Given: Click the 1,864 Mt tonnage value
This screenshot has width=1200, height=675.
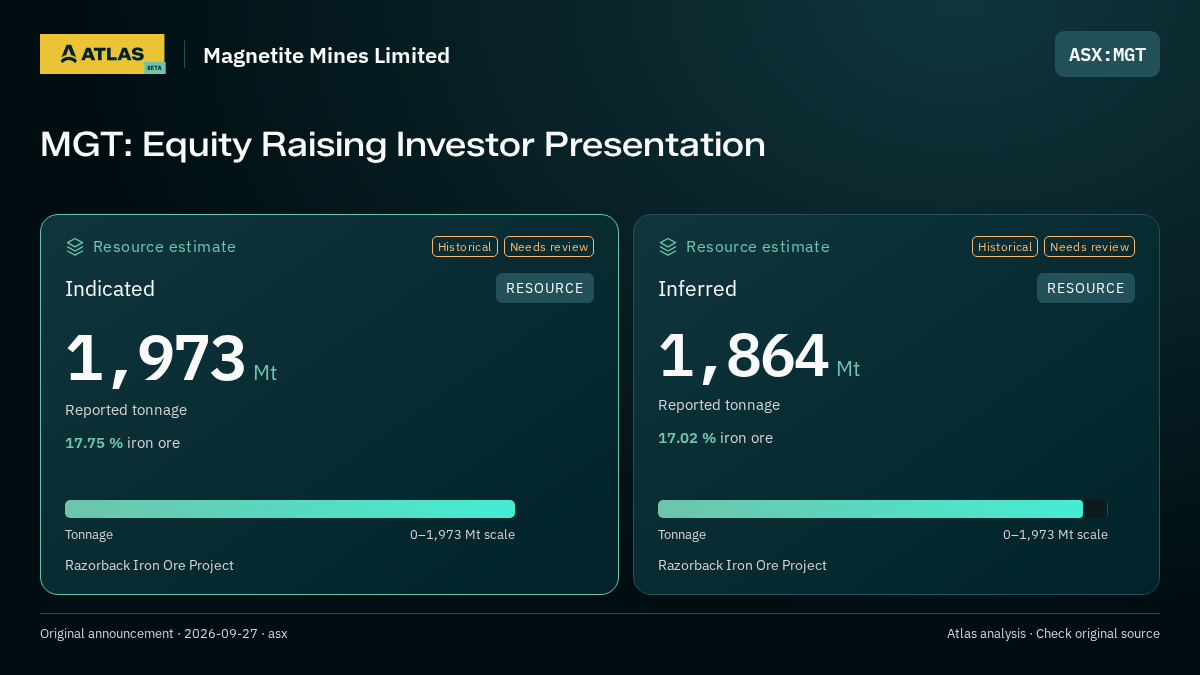Looking at the screenshot, I should 759,357.
